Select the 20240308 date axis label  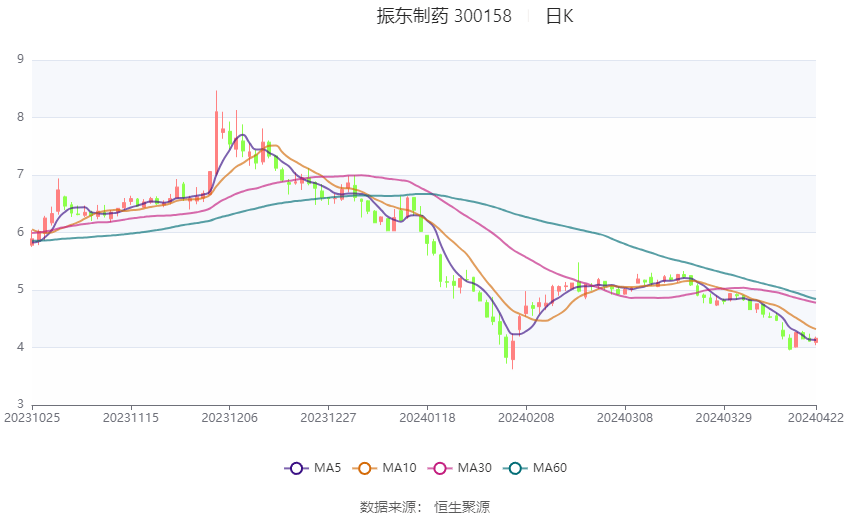point(624,418)
